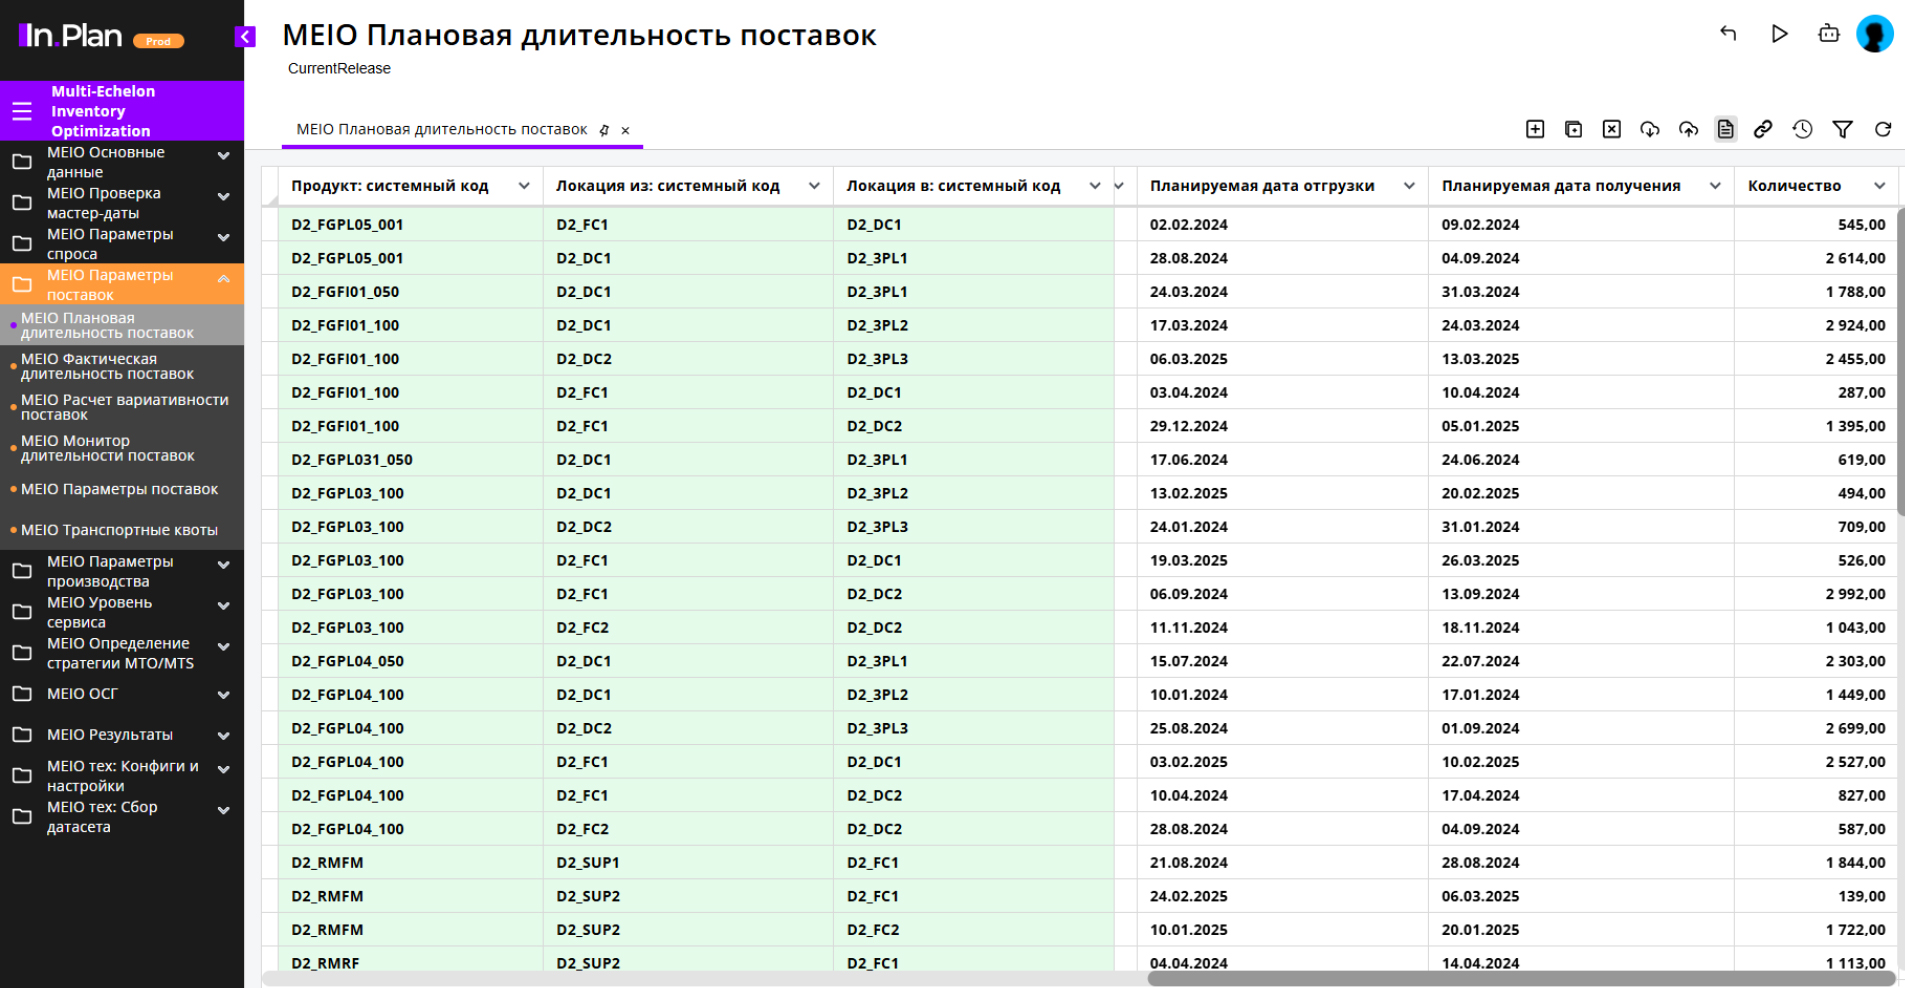Toggle the document view icon in toolbar
Screen dimensions: 1905x988
1725,129
